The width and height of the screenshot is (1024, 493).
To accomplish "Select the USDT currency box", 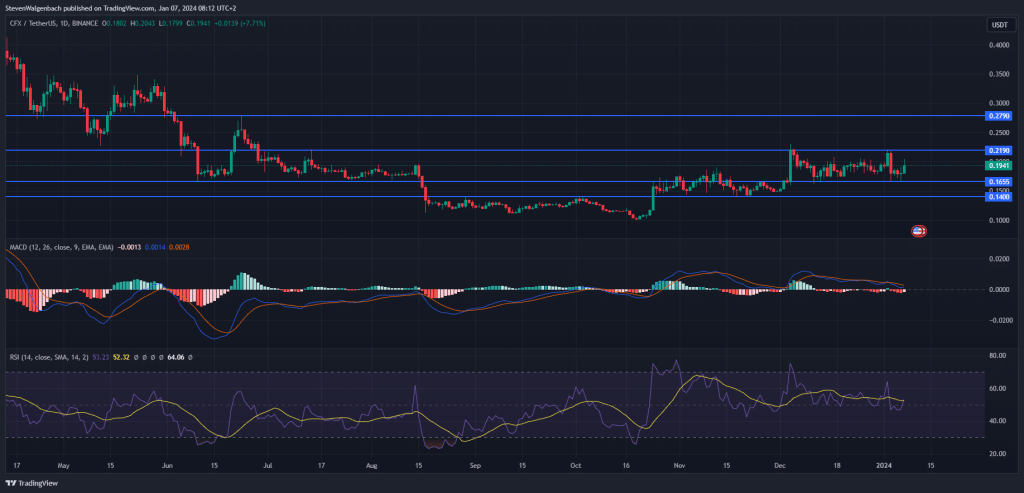I will click(998, 24).
